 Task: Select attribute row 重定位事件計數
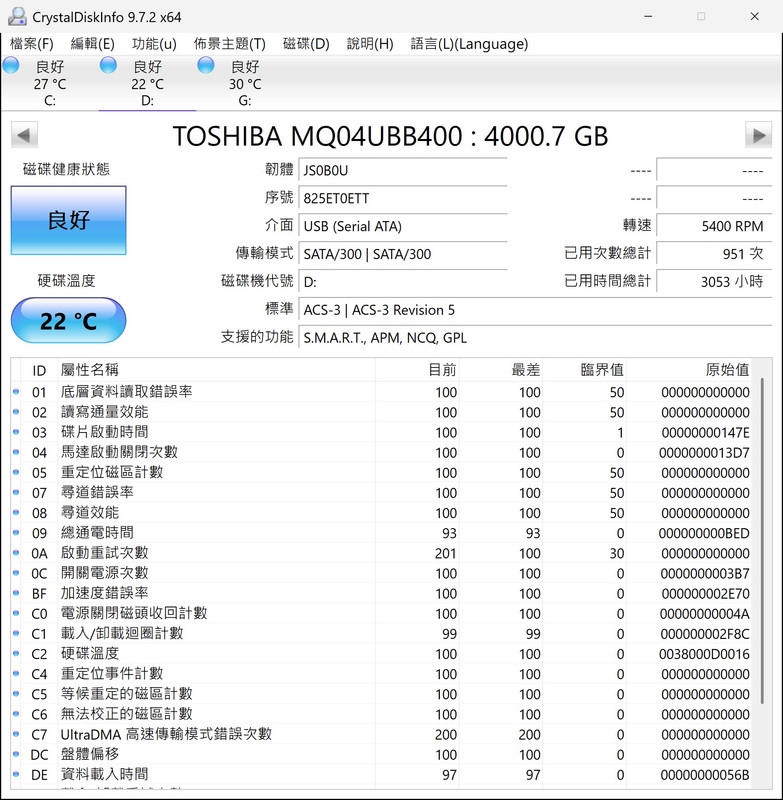(x=381, y=674)
